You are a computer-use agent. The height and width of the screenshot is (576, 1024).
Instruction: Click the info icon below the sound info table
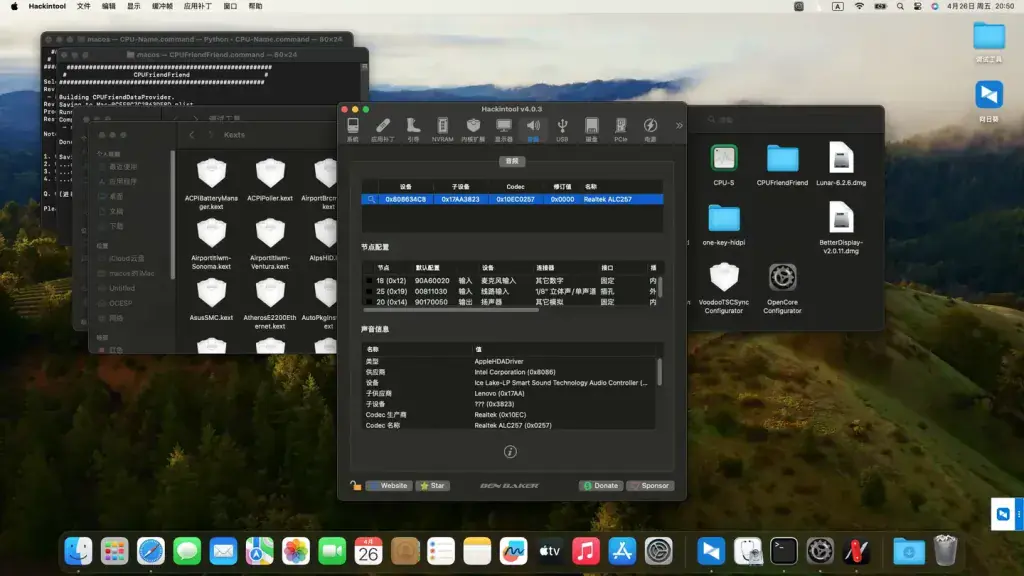[x=510, y=452]
